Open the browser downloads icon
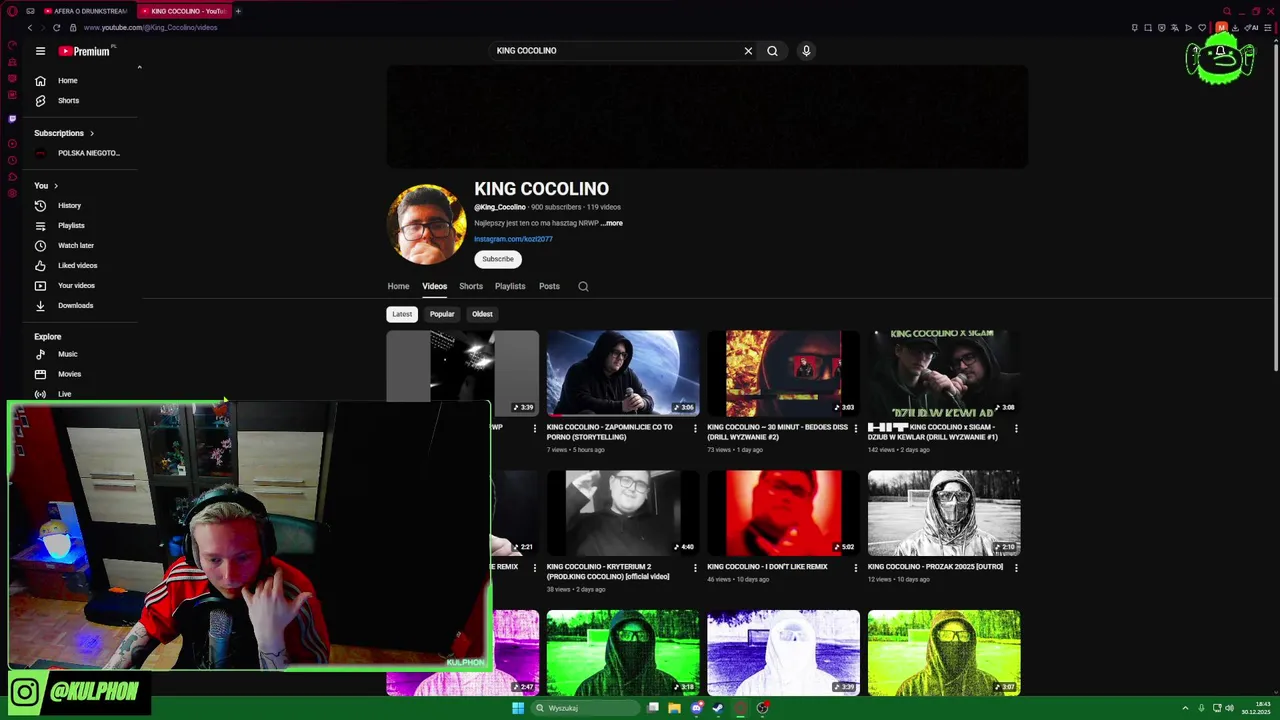 (x=1235, y=28)
